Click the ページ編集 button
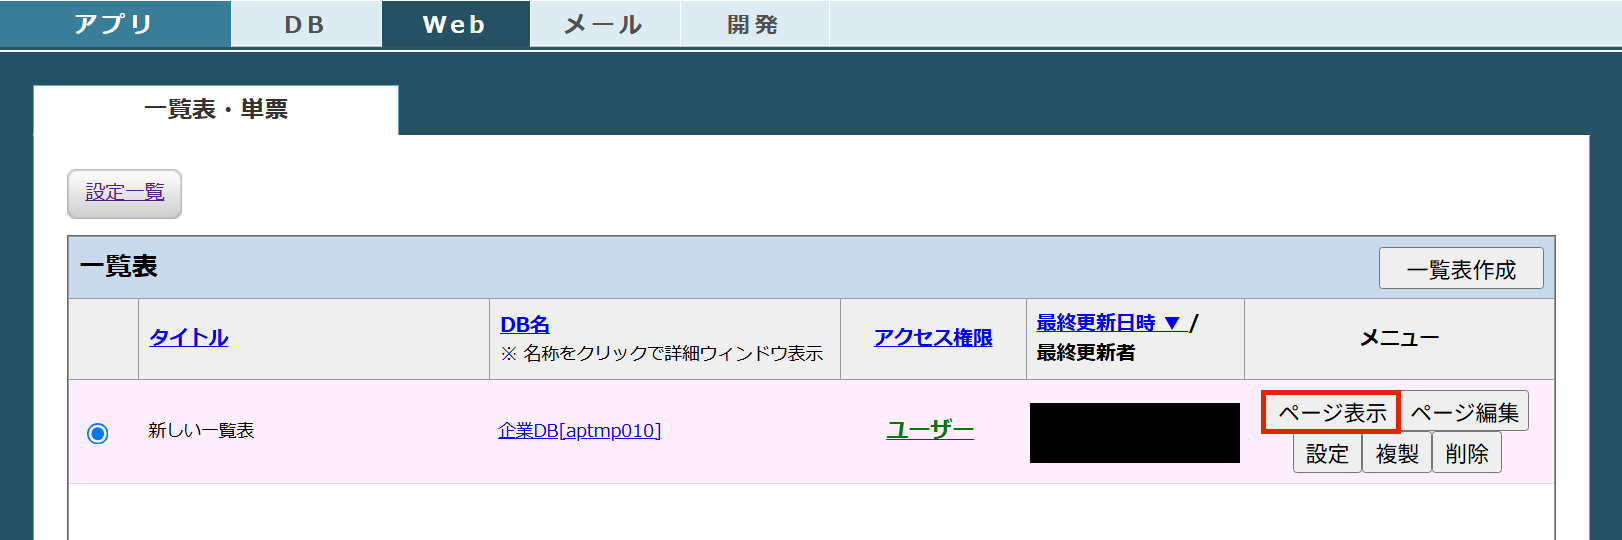The image size is (1622, 540). click(1465, 412)
